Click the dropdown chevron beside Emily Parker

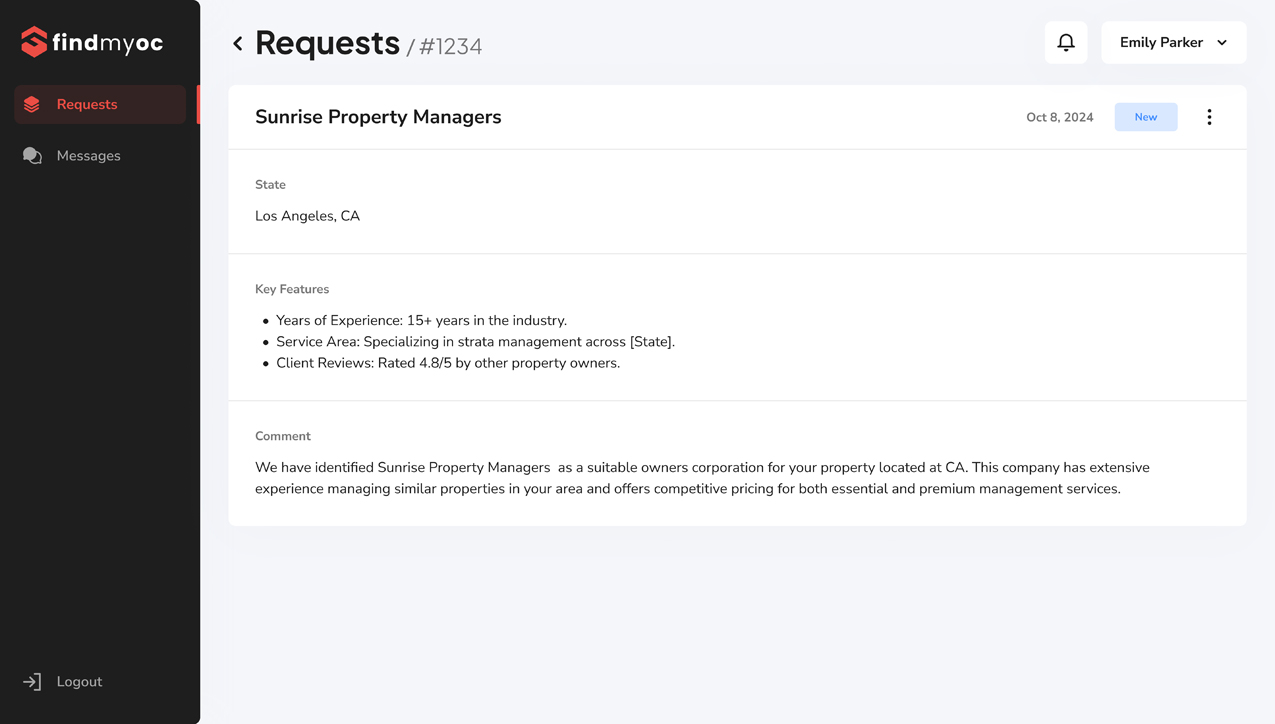[x=1222, y=43]
